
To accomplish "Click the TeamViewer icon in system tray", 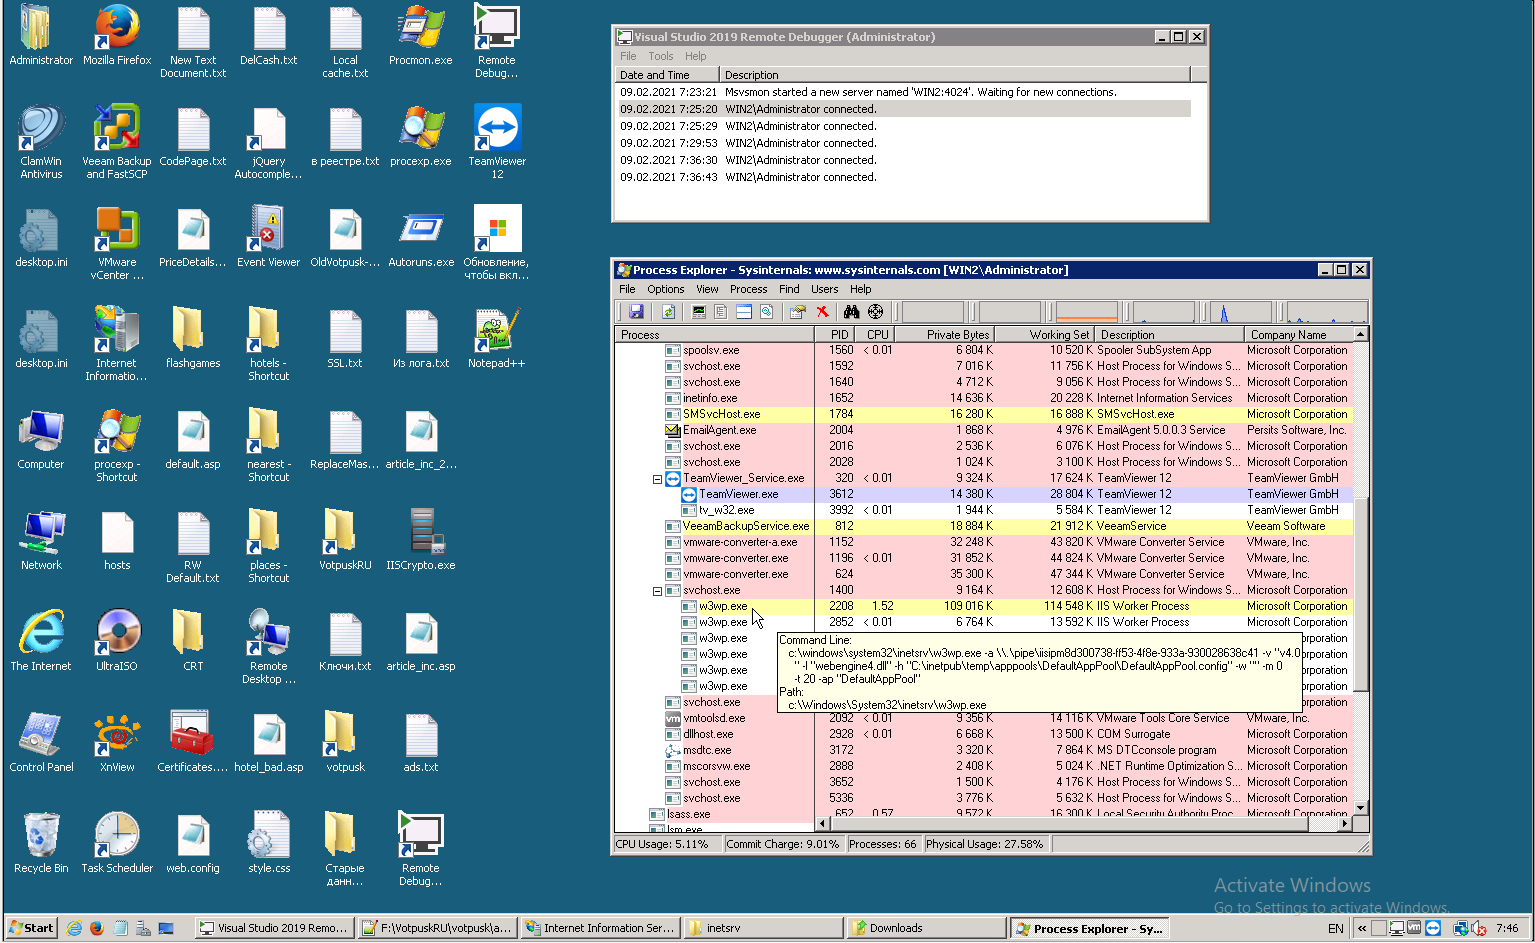I will (1433, 928).
